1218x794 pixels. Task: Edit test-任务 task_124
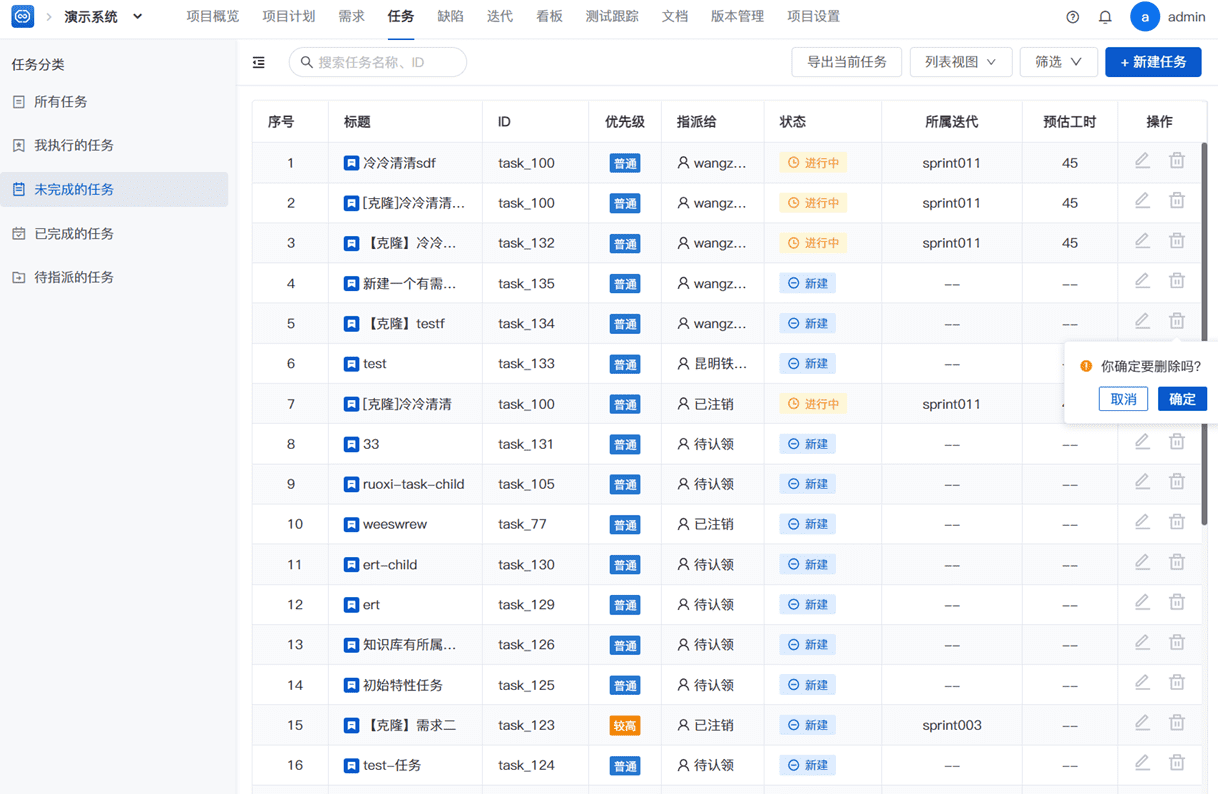(x=1142, y=762)
